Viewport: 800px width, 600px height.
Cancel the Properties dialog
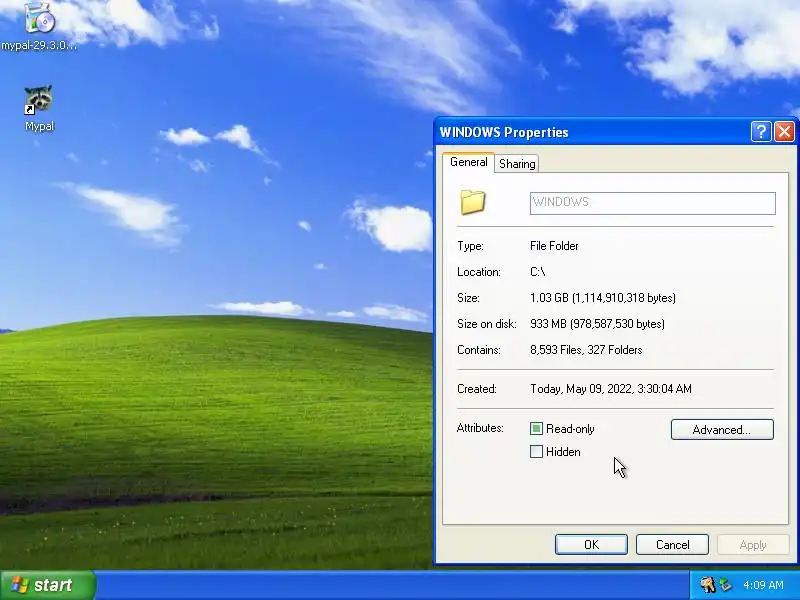tap(672, 545)
